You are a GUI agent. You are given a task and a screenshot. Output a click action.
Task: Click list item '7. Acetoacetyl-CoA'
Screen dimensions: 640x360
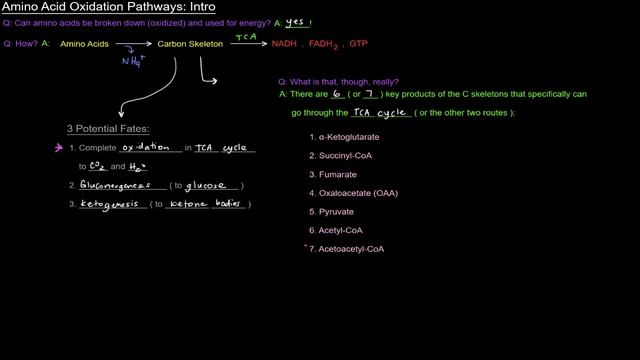[x=347, y=249]
